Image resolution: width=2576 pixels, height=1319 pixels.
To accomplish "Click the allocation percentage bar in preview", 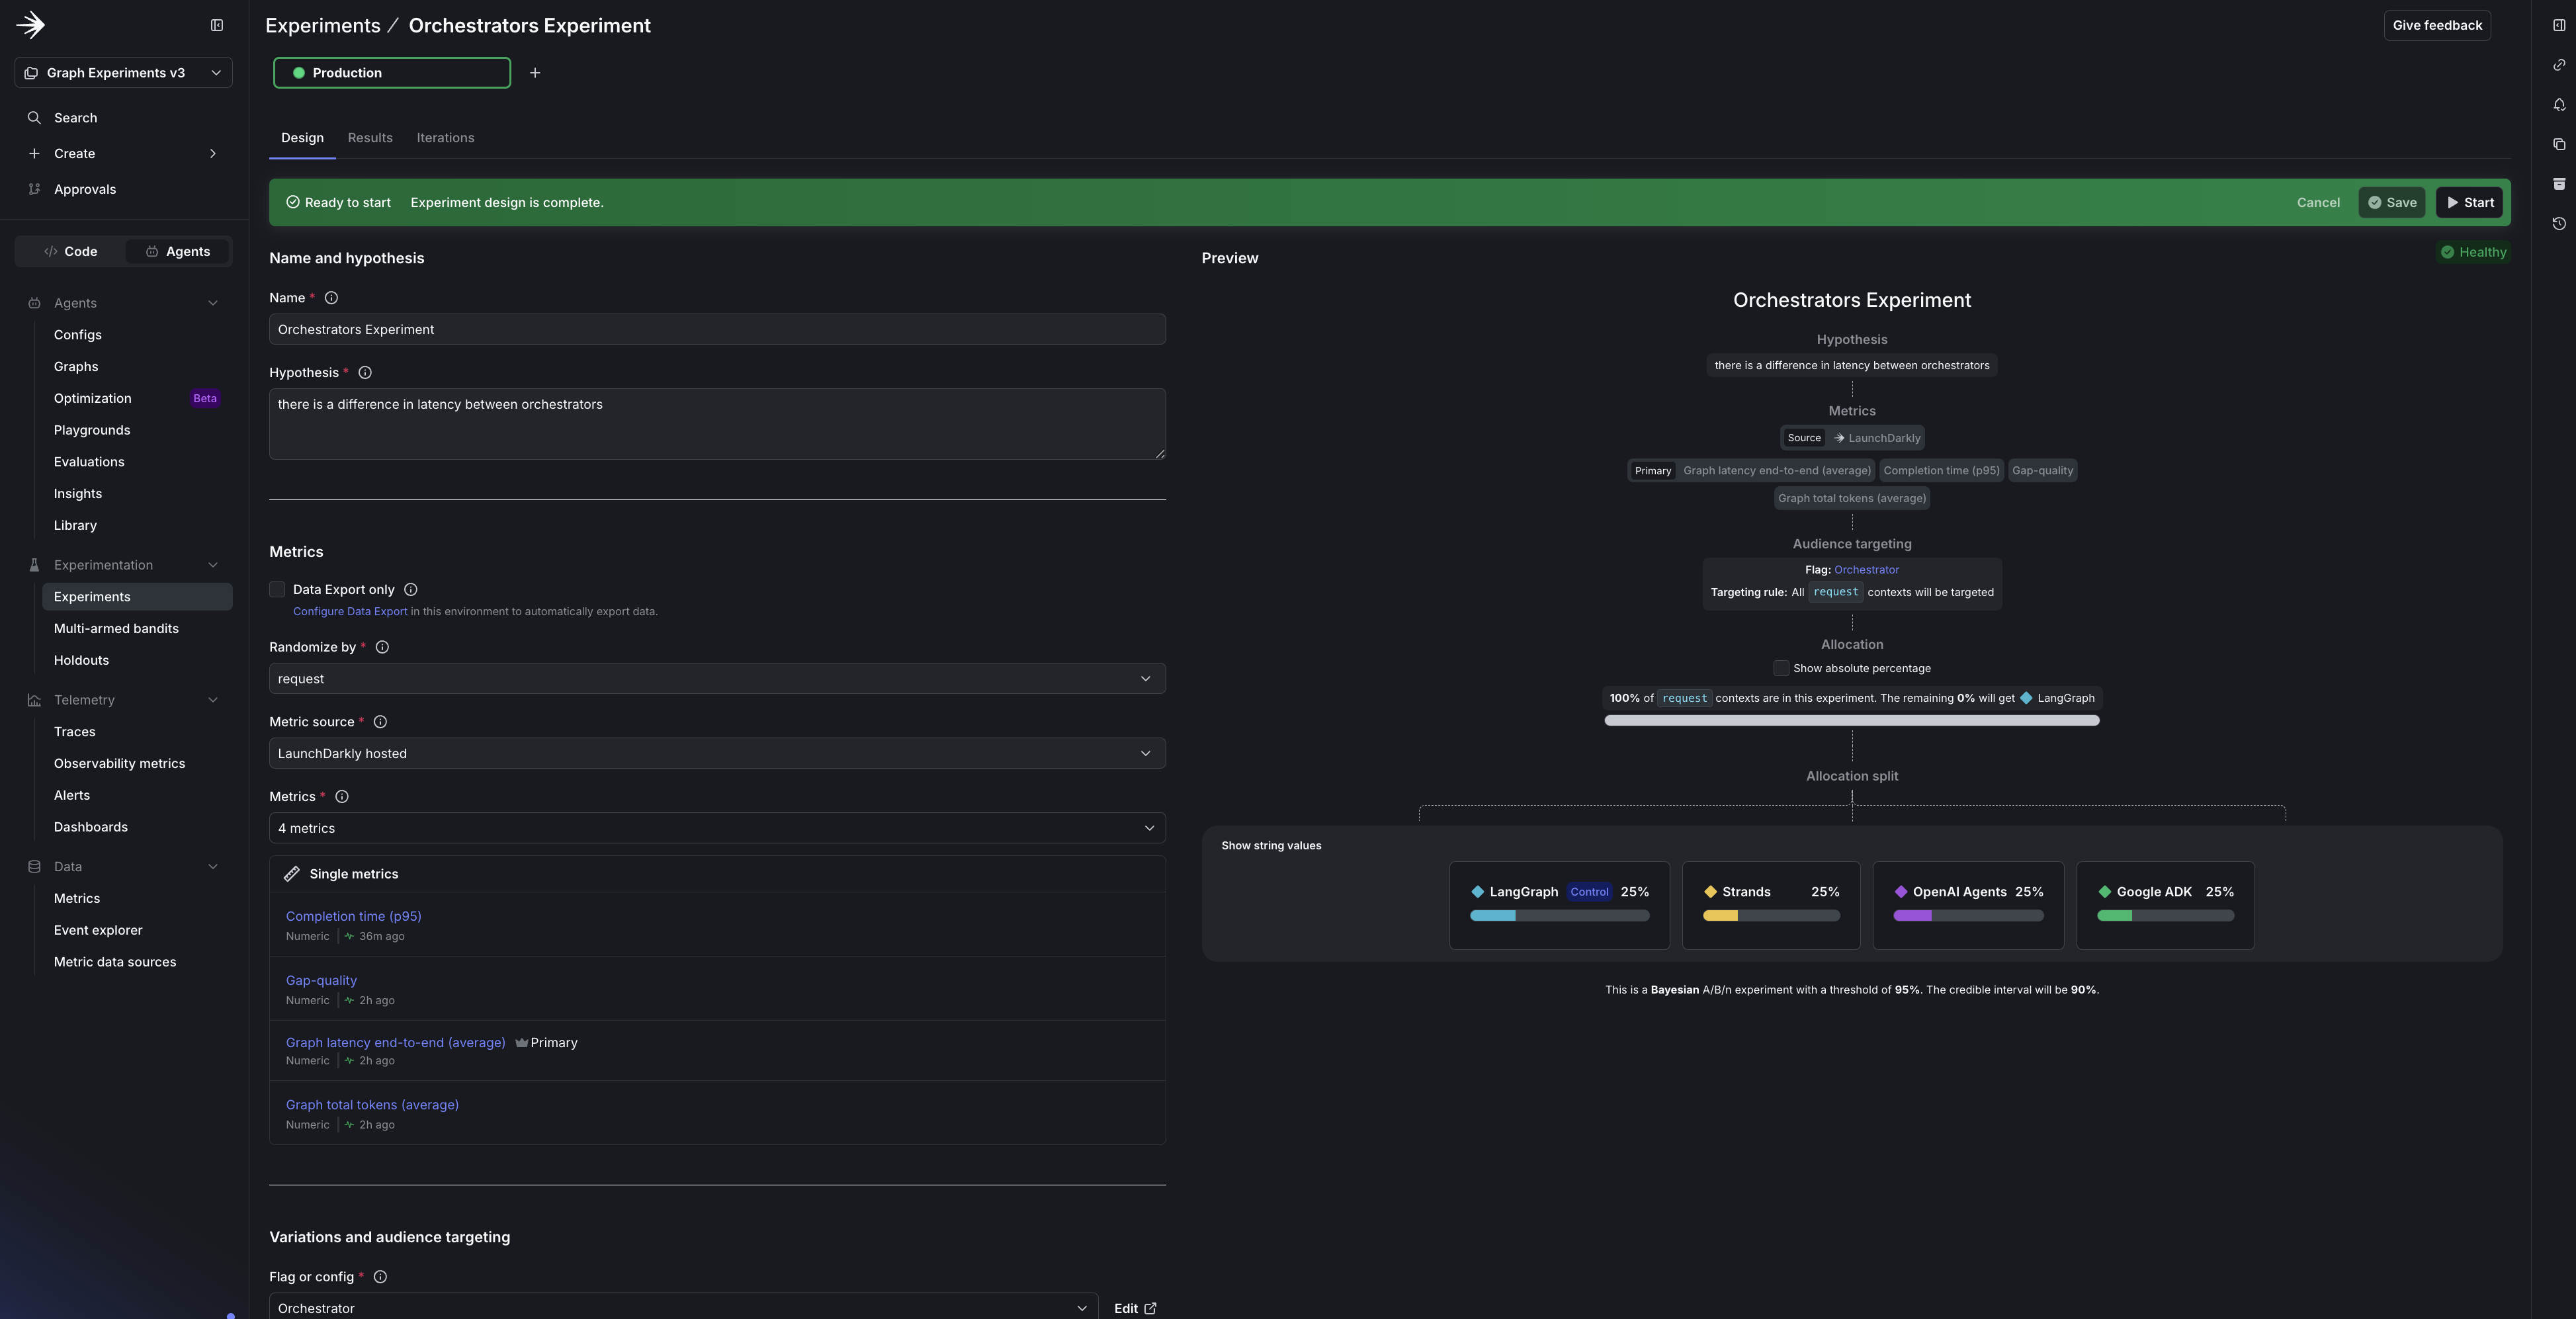I will (1852, 721).
